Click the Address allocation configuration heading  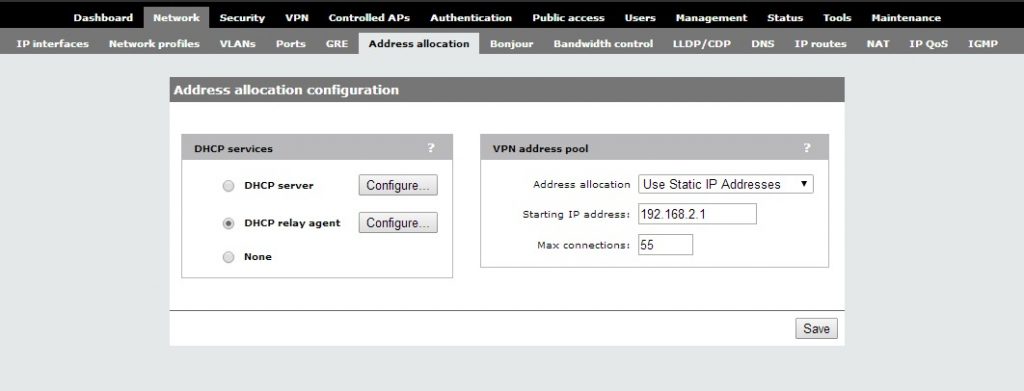[x=286, y=90]
